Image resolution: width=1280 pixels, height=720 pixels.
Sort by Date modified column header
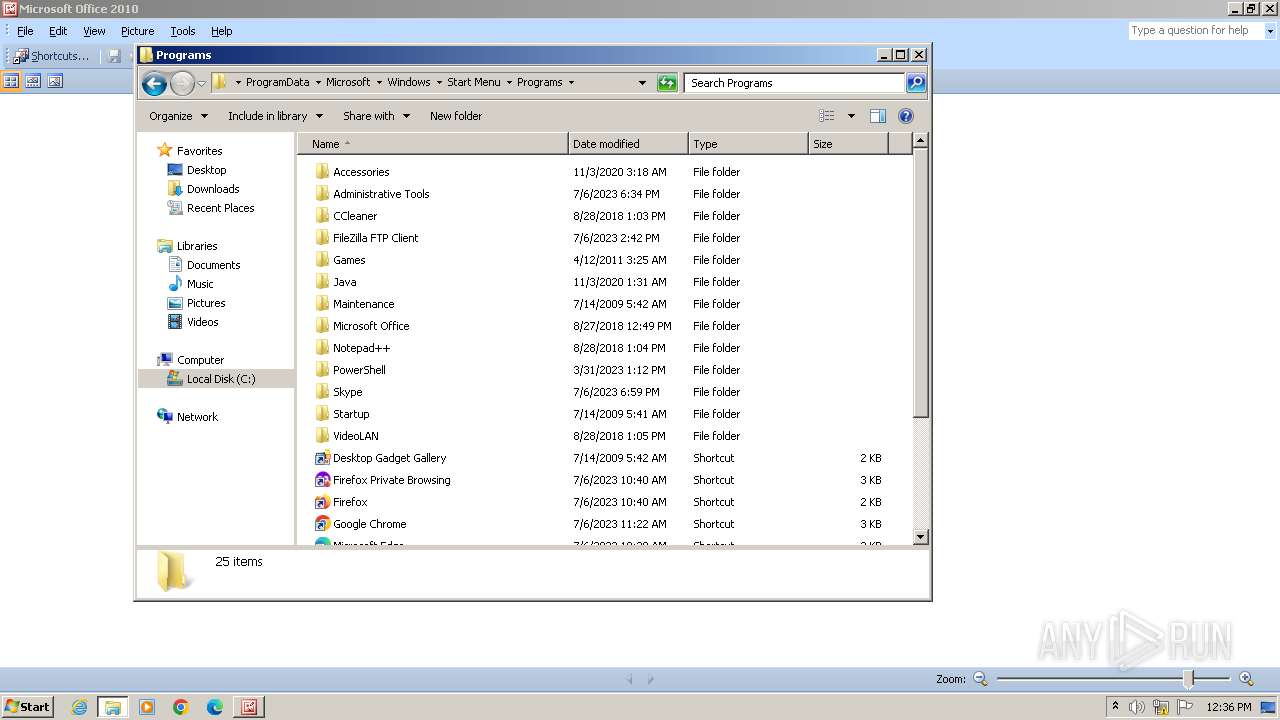pos(628,144)
